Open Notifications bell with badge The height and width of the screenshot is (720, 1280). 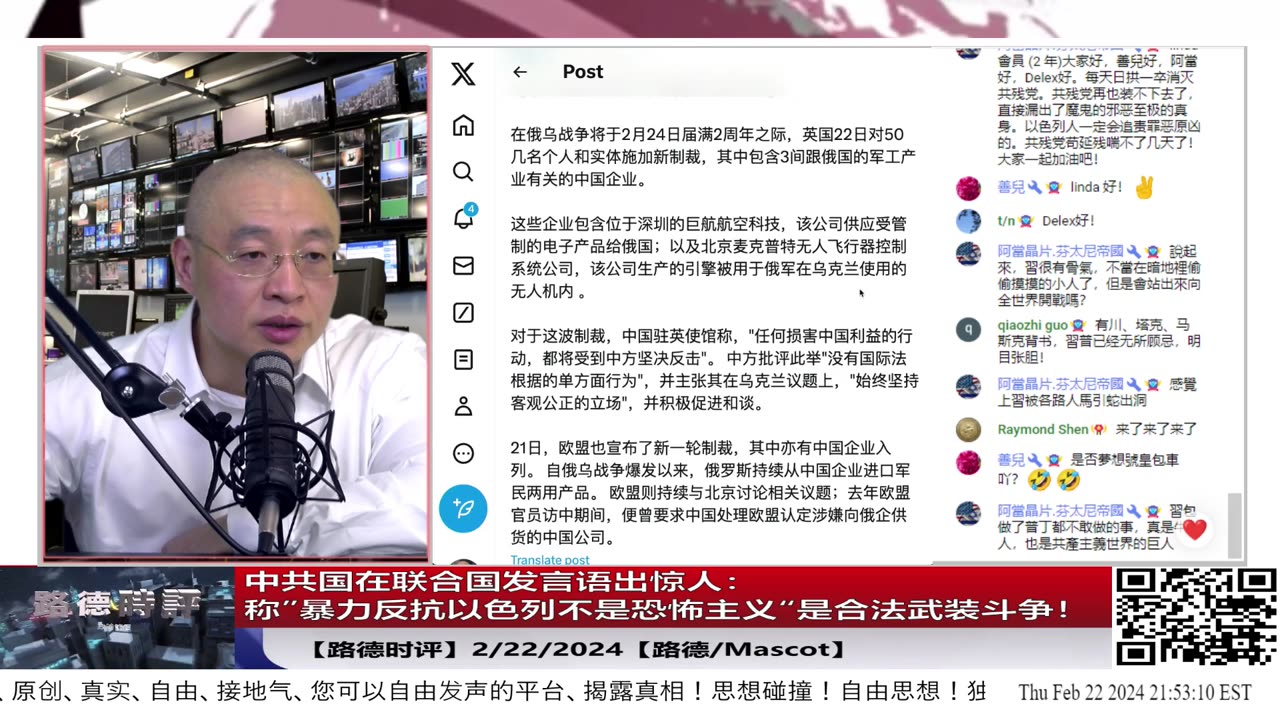coord(464,218)
